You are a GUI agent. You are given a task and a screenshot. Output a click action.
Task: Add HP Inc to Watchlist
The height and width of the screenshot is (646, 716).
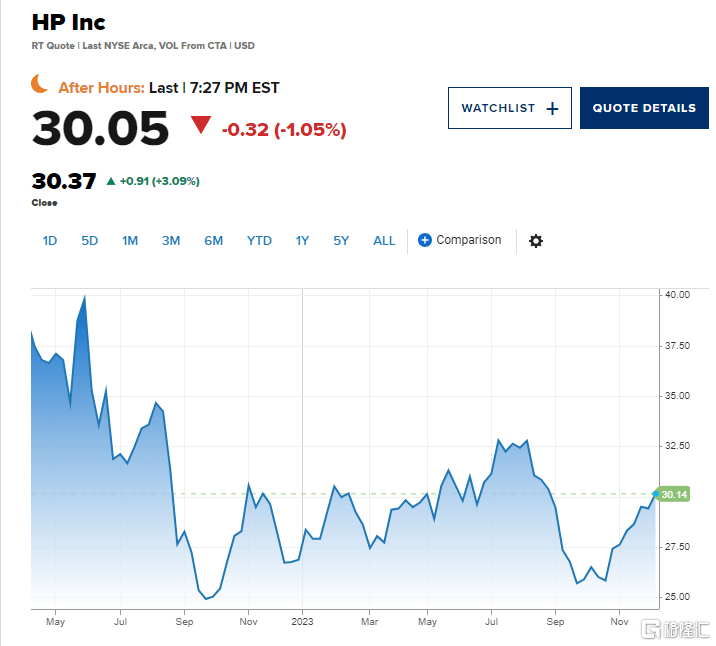click(510, 108)
